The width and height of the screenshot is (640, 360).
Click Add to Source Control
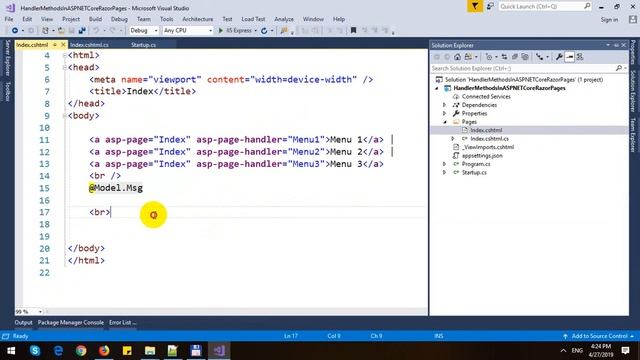click(599, 336)
